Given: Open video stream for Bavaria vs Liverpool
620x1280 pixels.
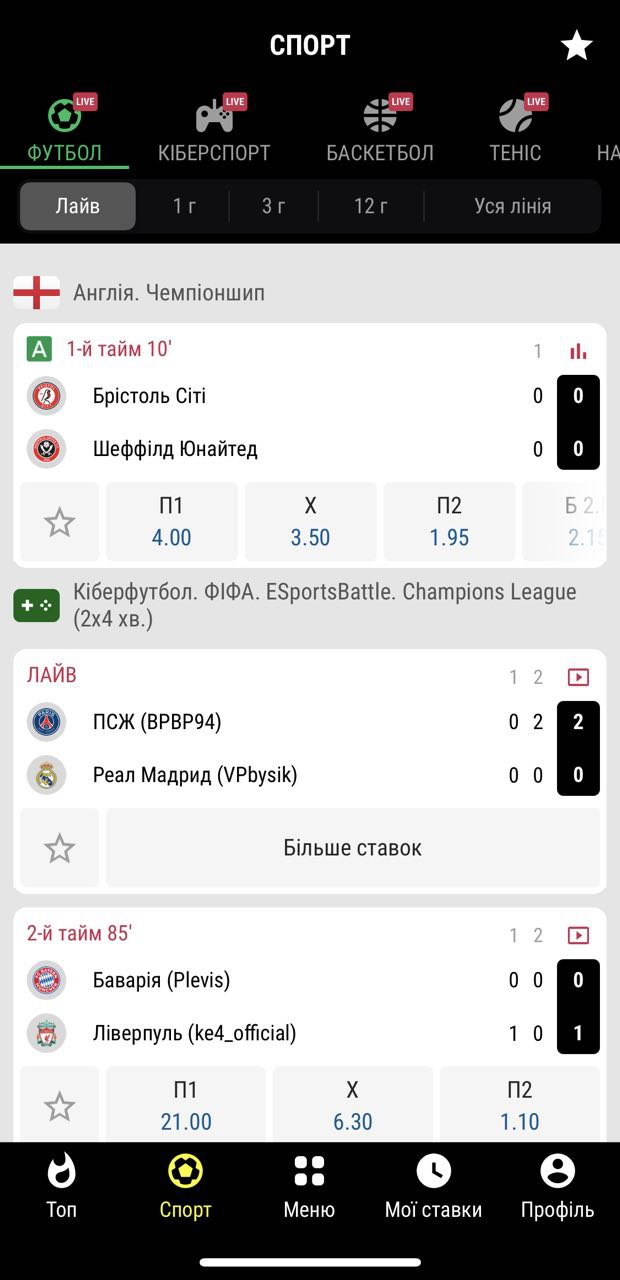Looking at the screenshot, I should point(578,935).
